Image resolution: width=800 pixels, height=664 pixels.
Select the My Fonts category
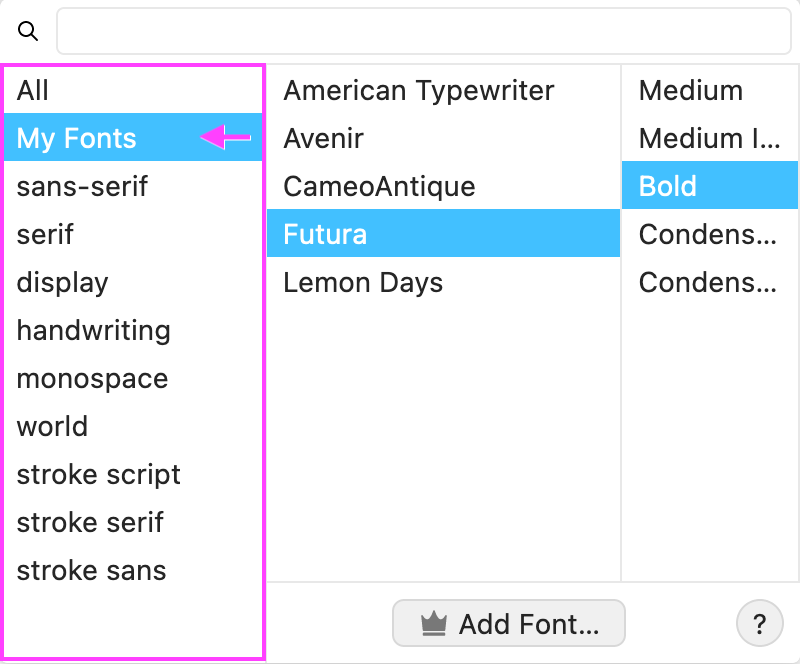point(77,139)
